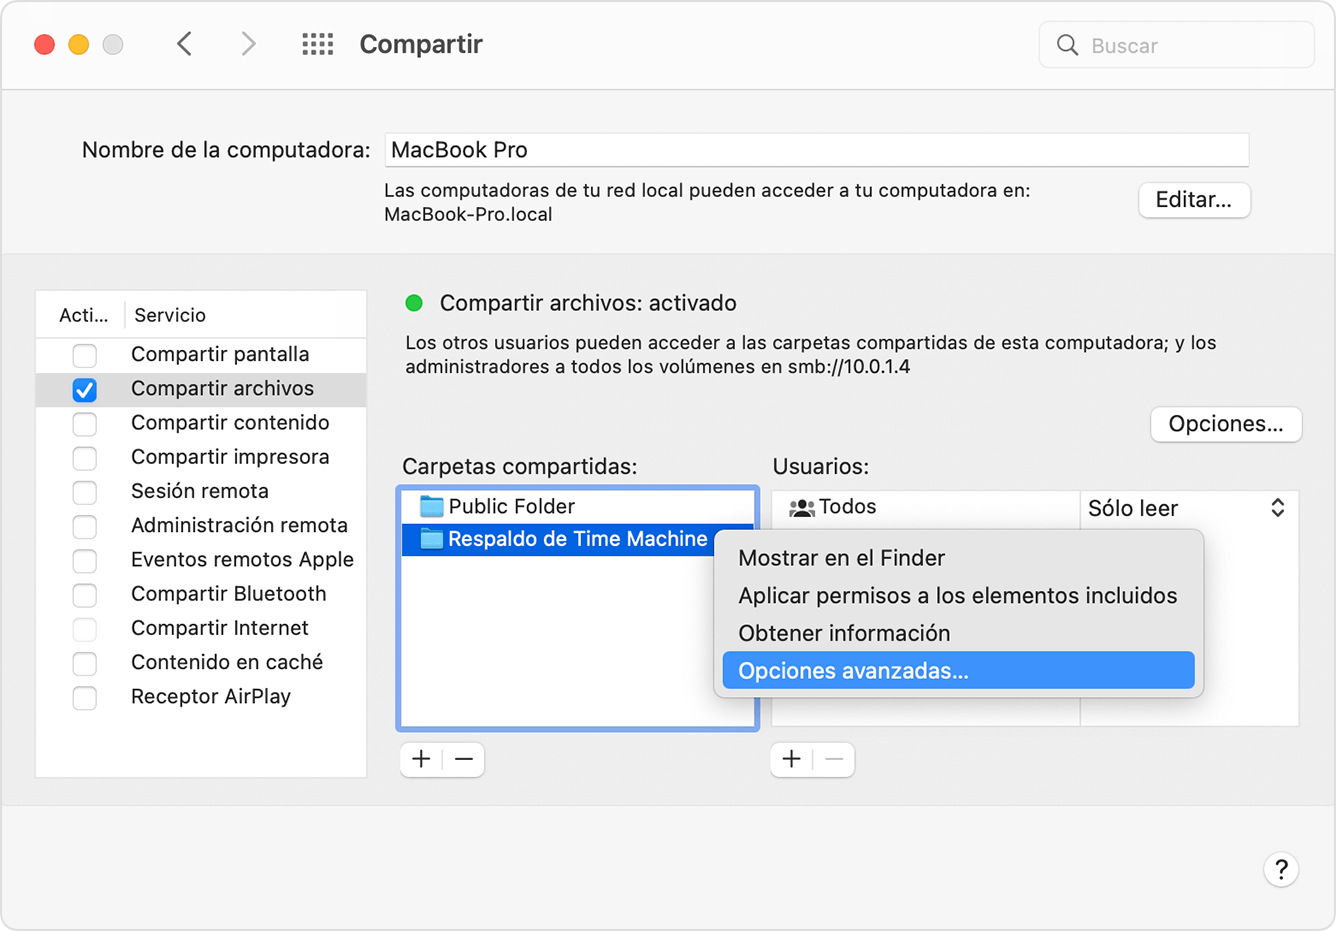Click the Public Folder folder icon
This screenshot has height=932, width=1336.
[431, 506]
